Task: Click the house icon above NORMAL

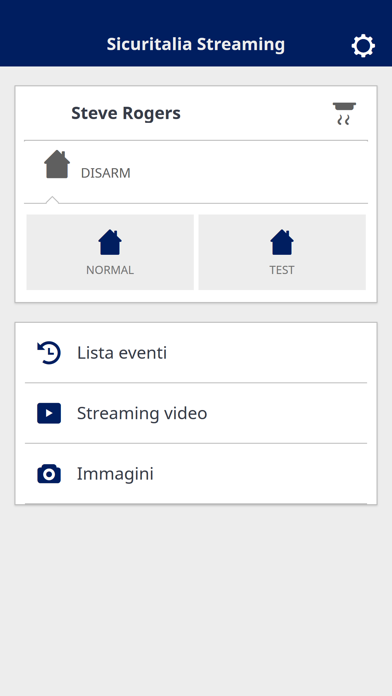Action: [x=110, y=242]
